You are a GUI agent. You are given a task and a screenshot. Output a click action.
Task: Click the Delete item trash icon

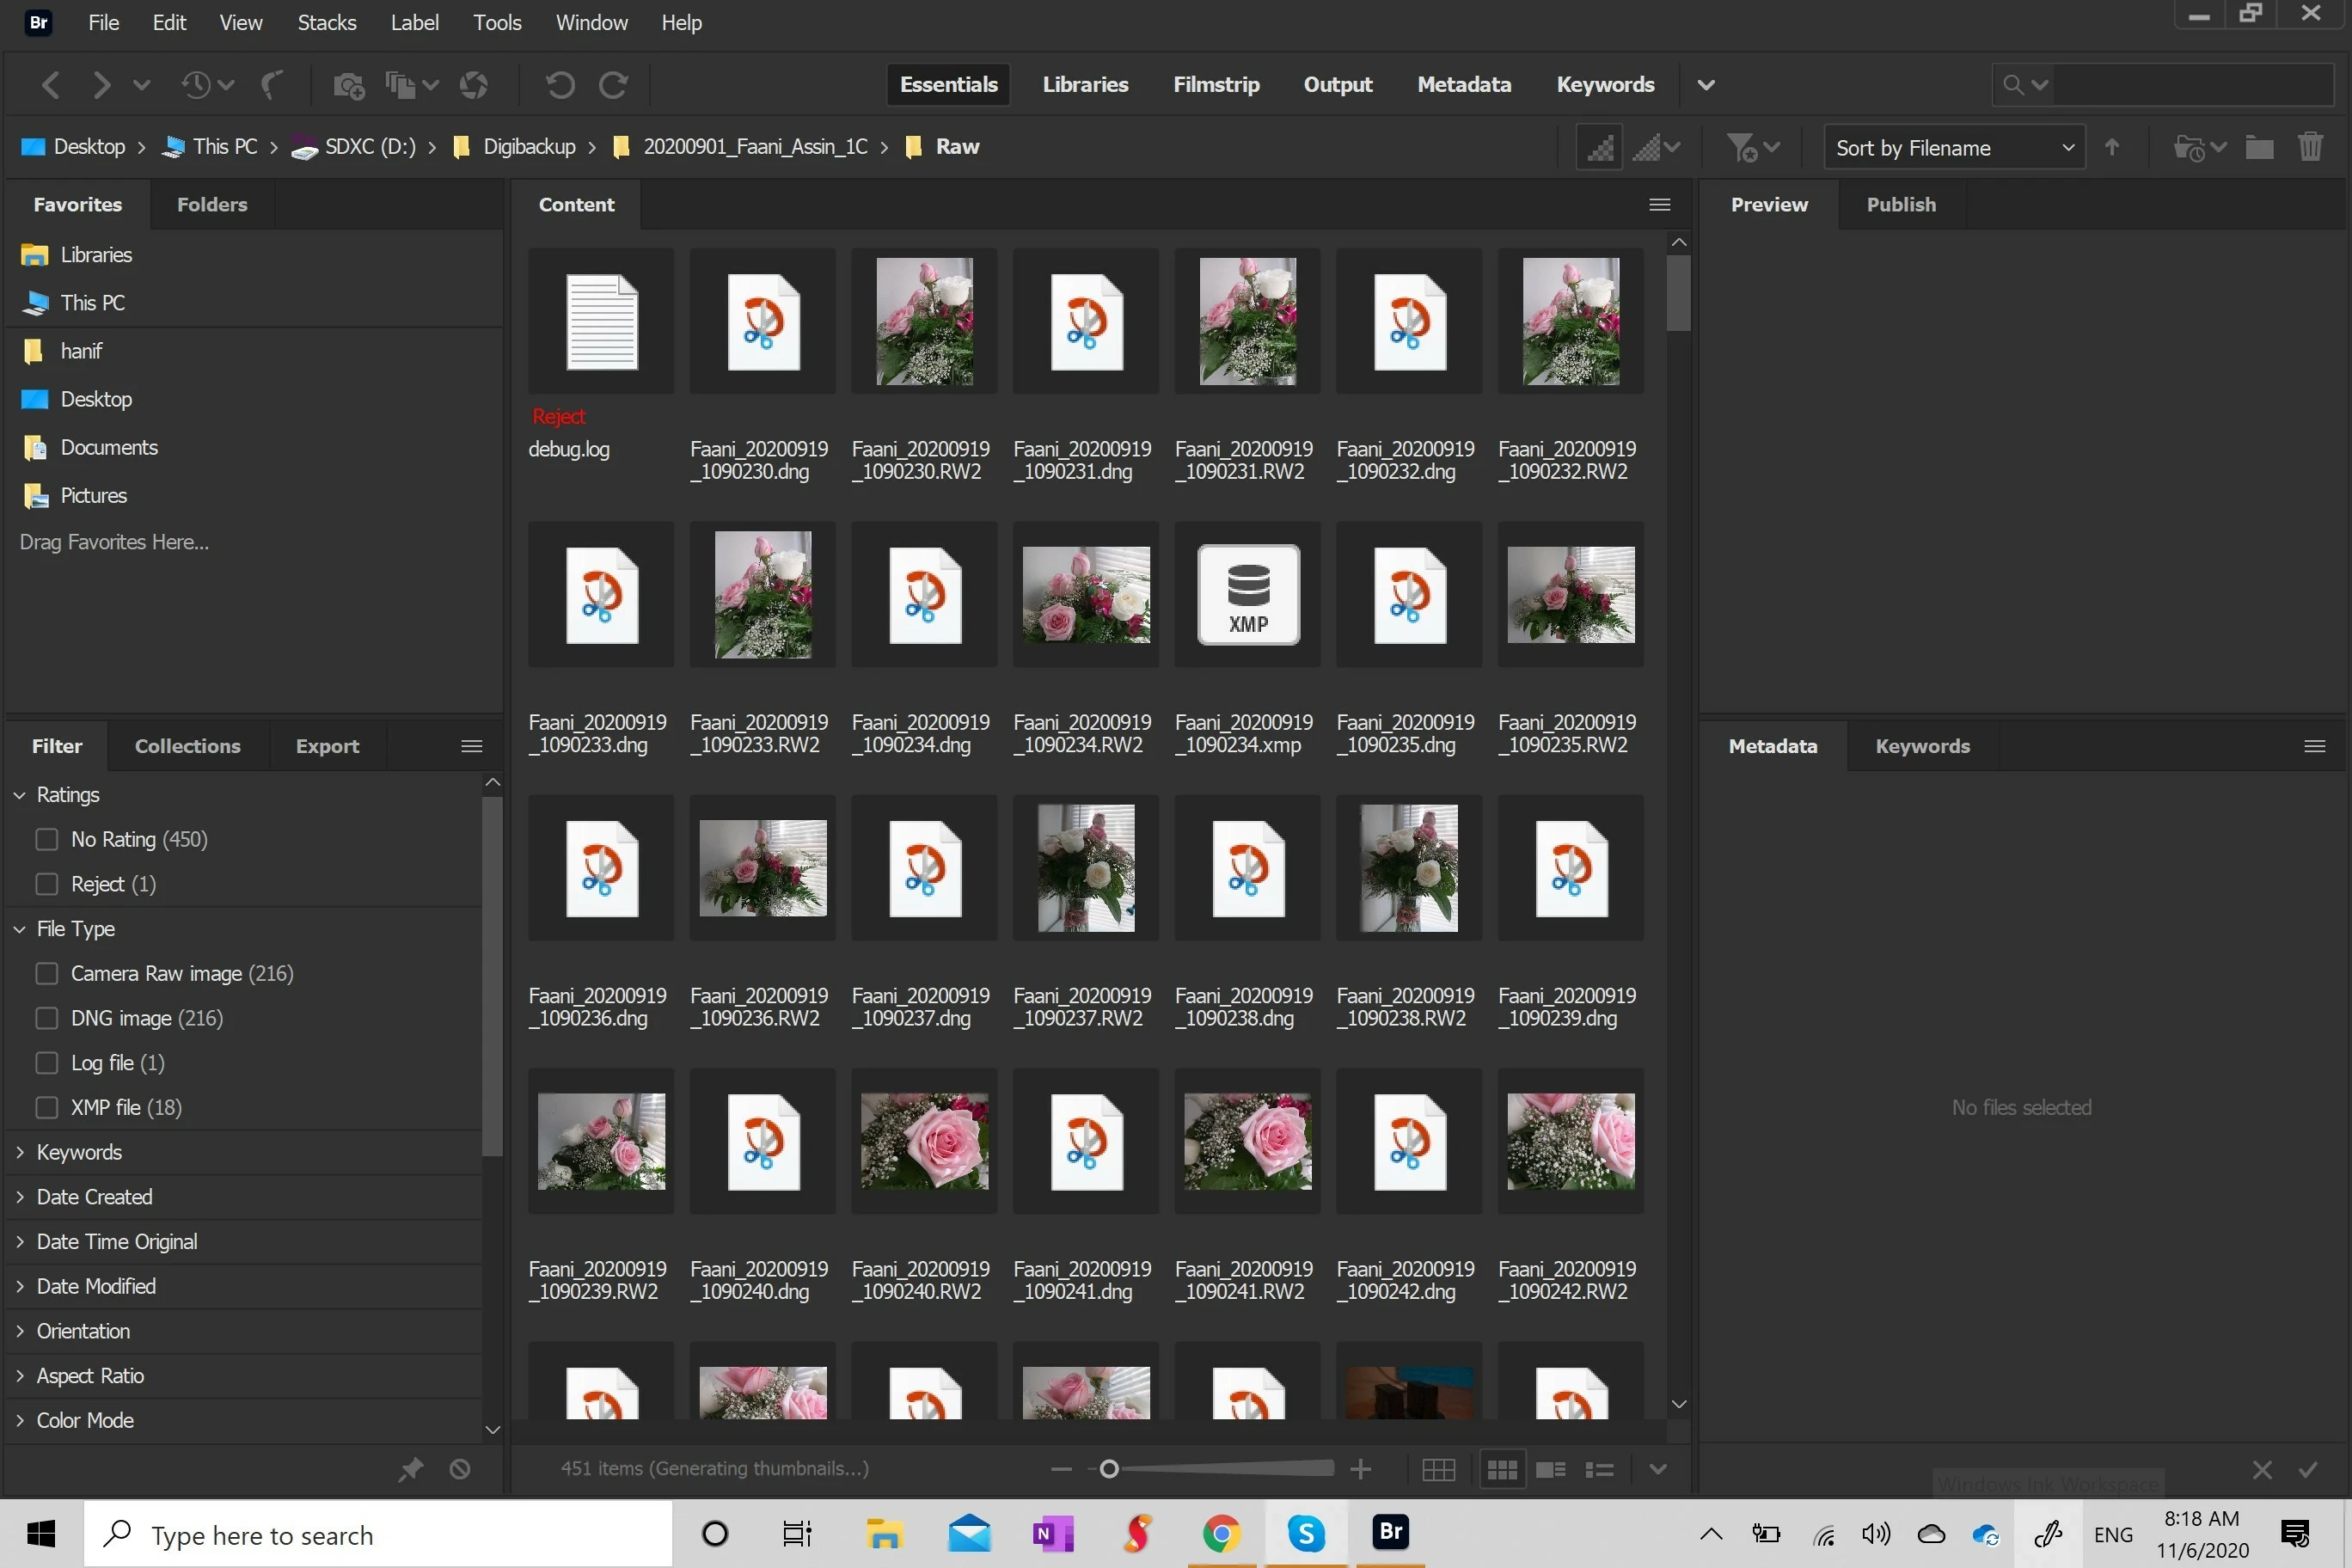[x=2310, y=148]
